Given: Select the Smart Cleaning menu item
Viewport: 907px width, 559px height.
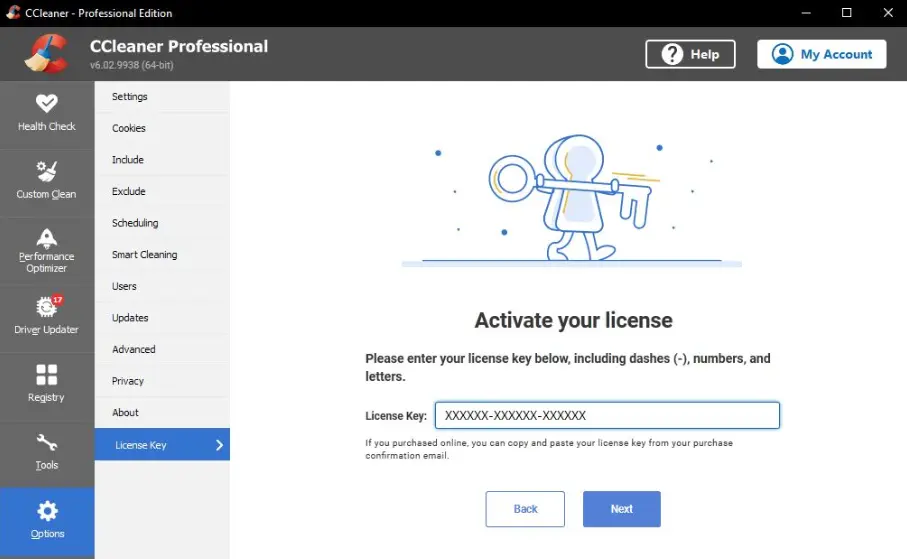Looking at the screenshot, I should [163, 255].
